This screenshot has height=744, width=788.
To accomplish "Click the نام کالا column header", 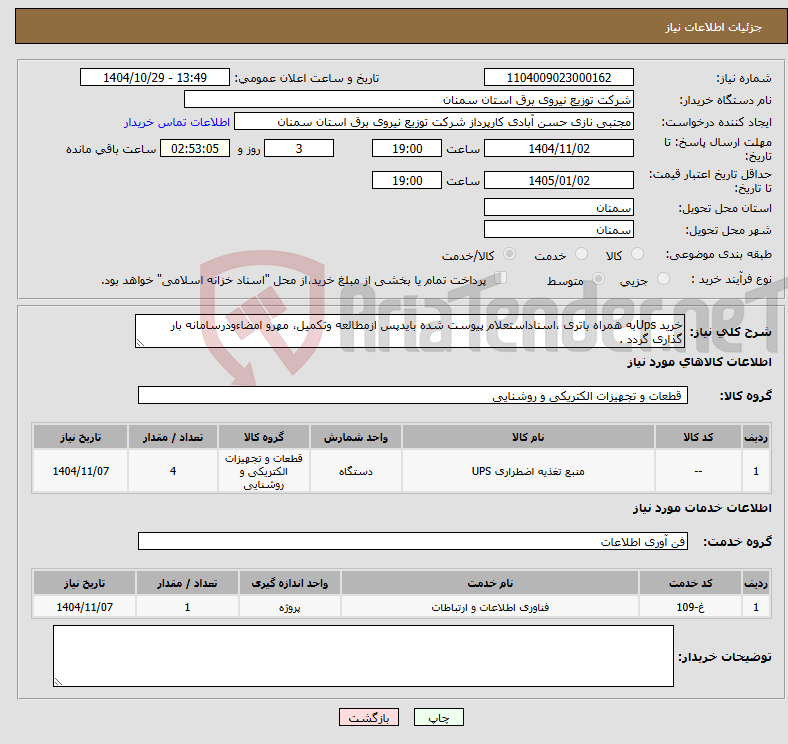I will [x=528, y=437].
